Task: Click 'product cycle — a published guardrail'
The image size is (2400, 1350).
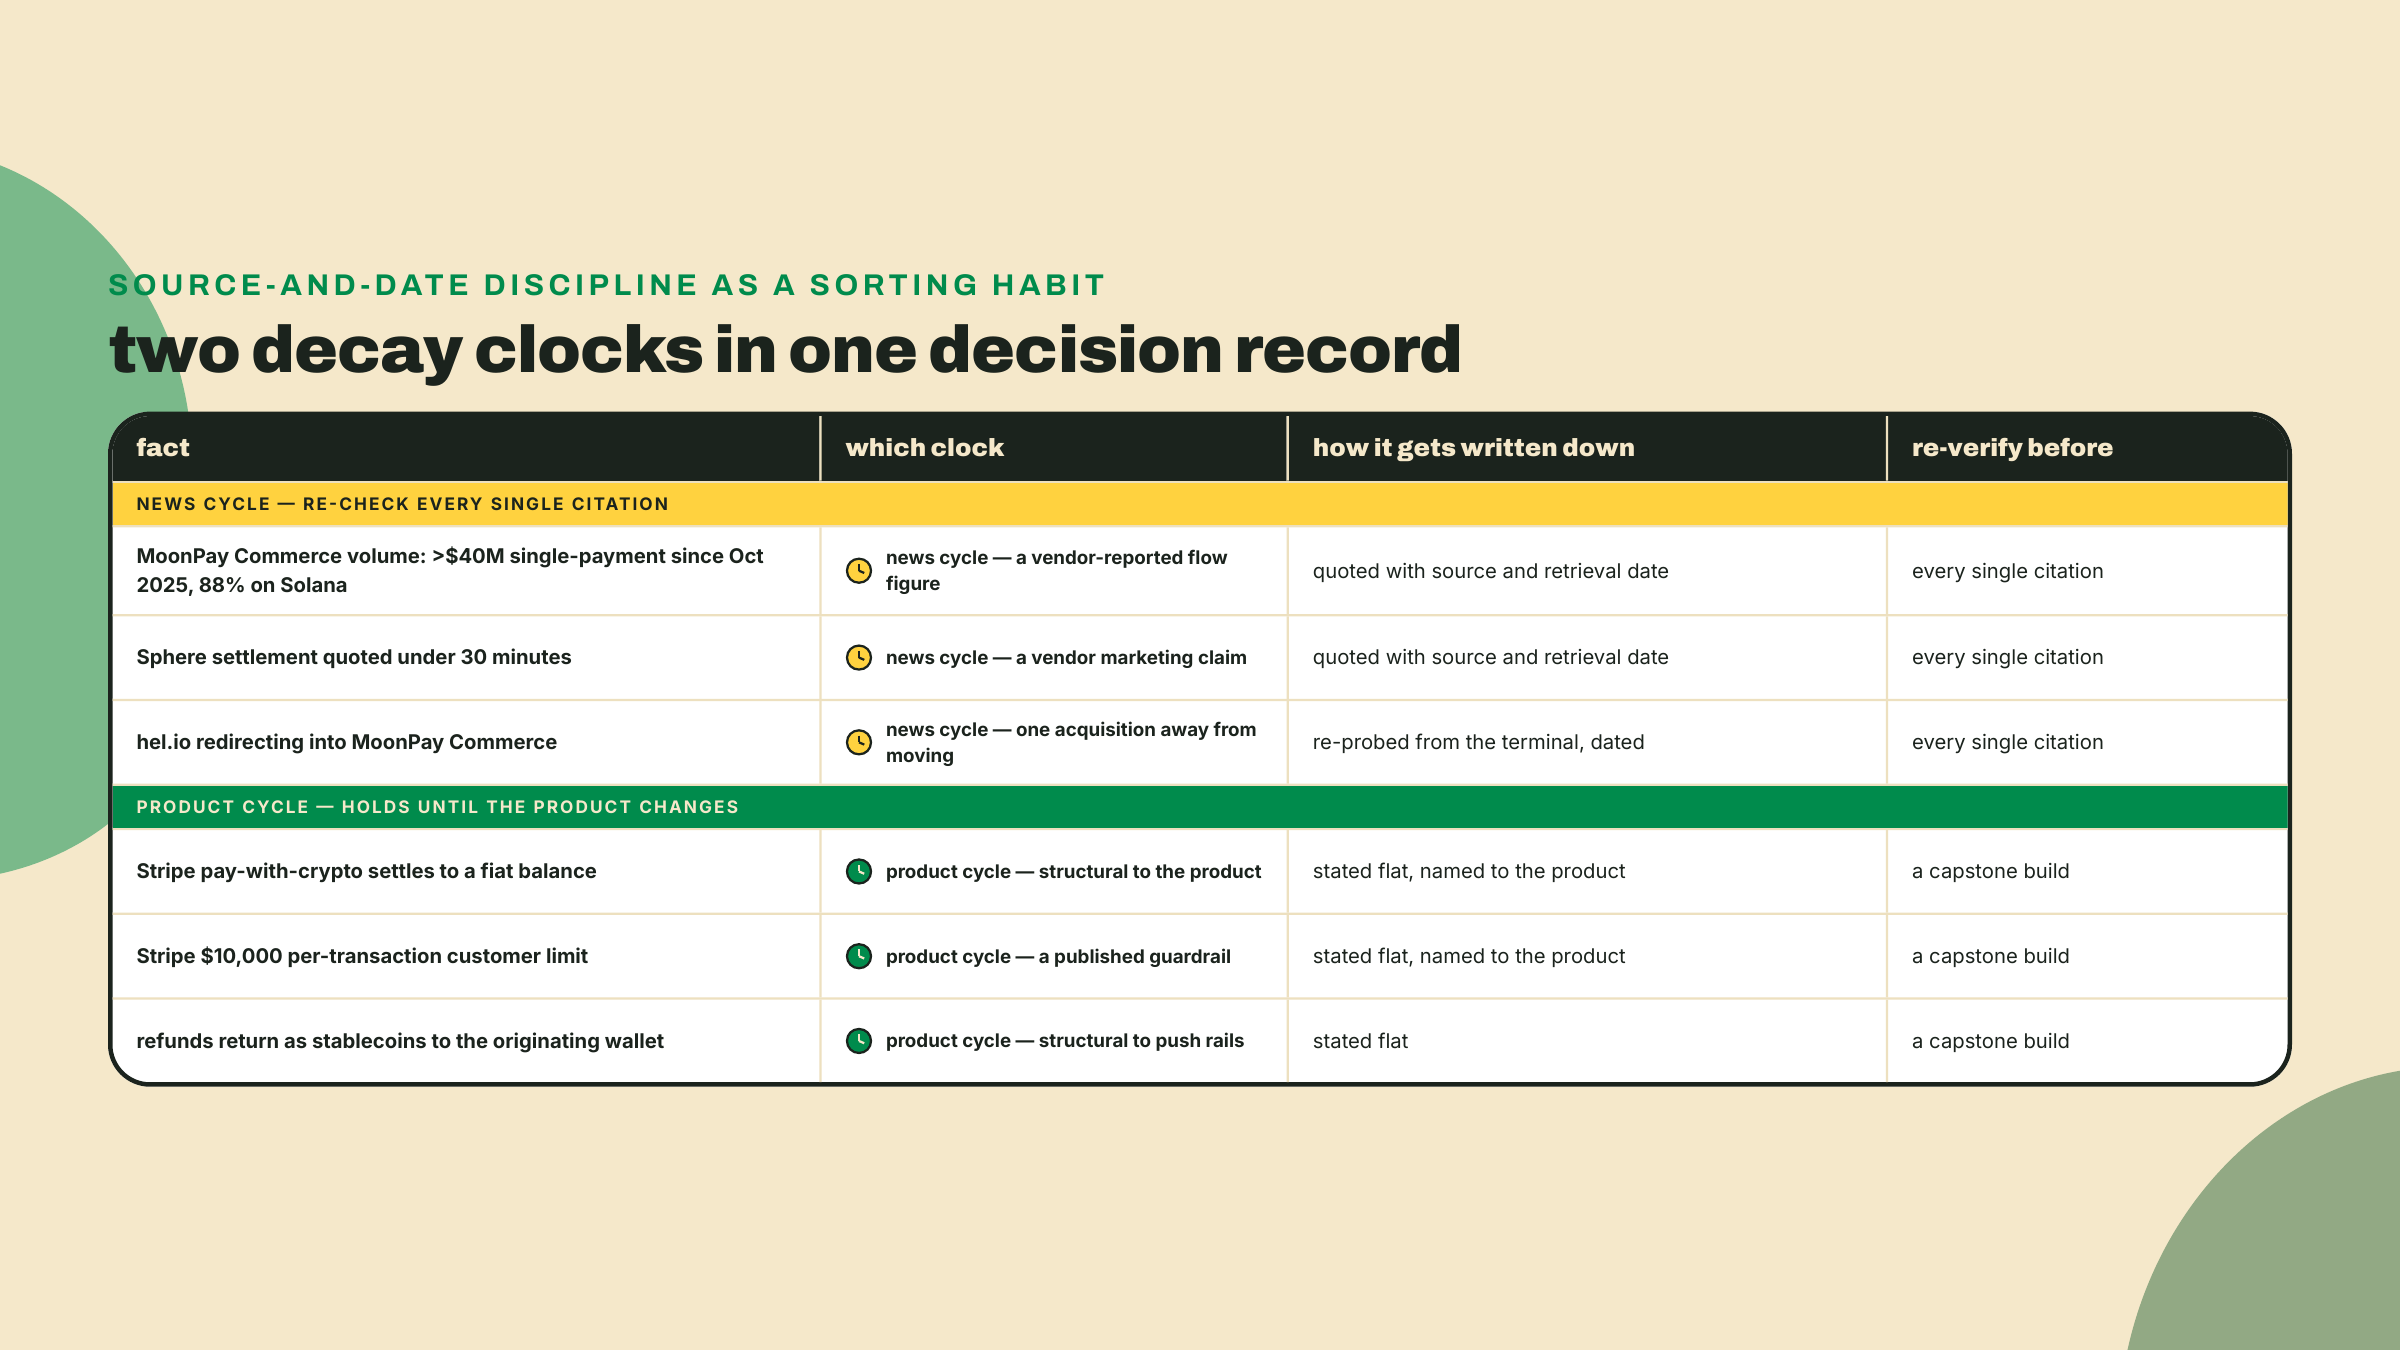Action: (1058, 956)
